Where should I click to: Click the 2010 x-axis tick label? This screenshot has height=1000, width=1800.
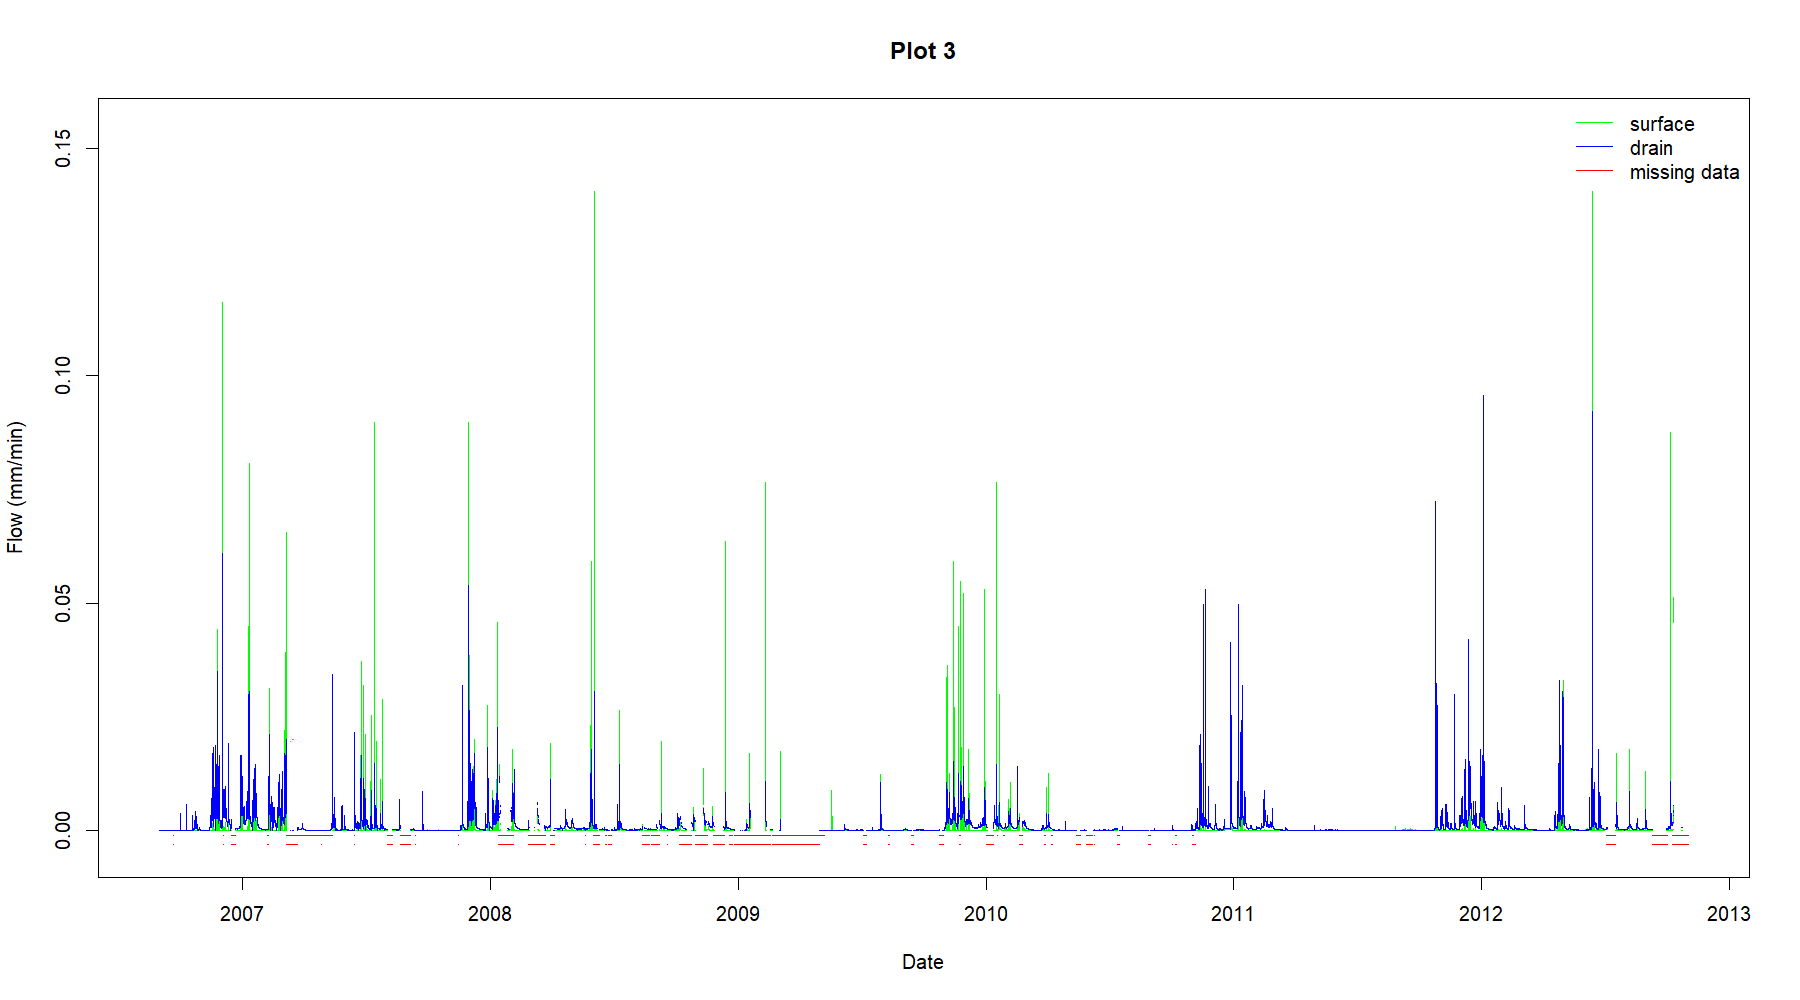(985, 913)
